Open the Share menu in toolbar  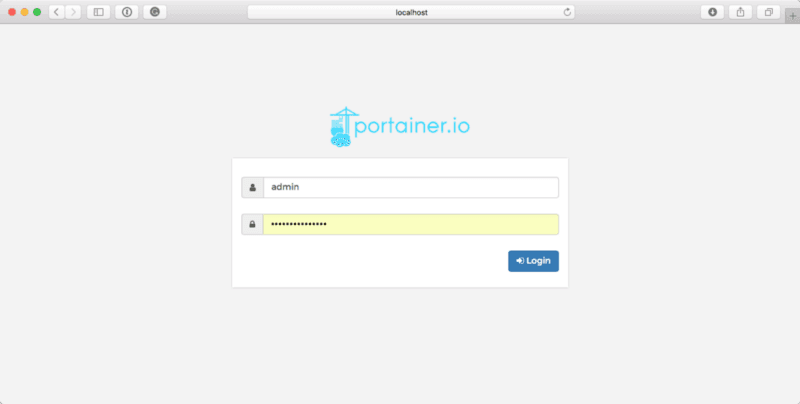(741, 12)
